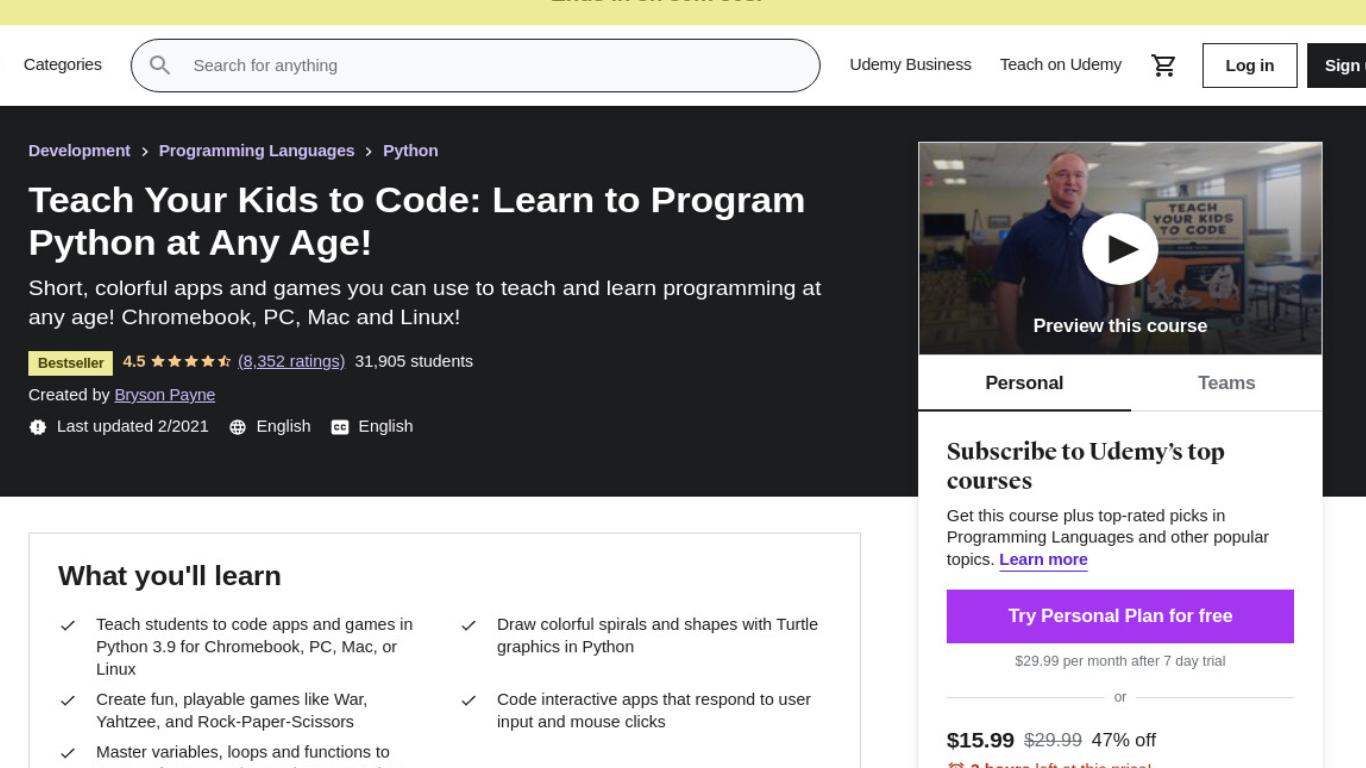The image size is (1366, 768).
Task: Click the course subtitle starting 'Short, colorful apps'
Action: [425, 303]
